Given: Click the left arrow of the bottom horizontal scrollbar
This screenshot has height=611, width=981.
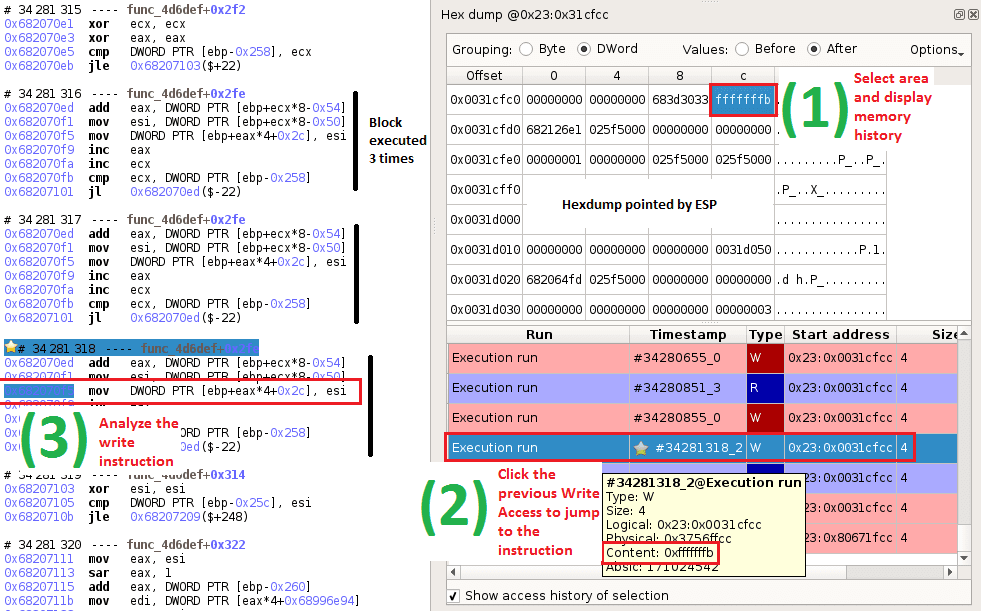Looking at the screenshot, I should tap(453, 572).
